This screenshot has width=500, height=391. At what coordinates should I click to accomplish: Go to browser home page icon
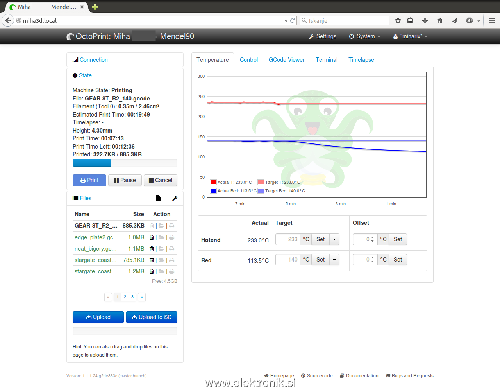coord(440,21)
